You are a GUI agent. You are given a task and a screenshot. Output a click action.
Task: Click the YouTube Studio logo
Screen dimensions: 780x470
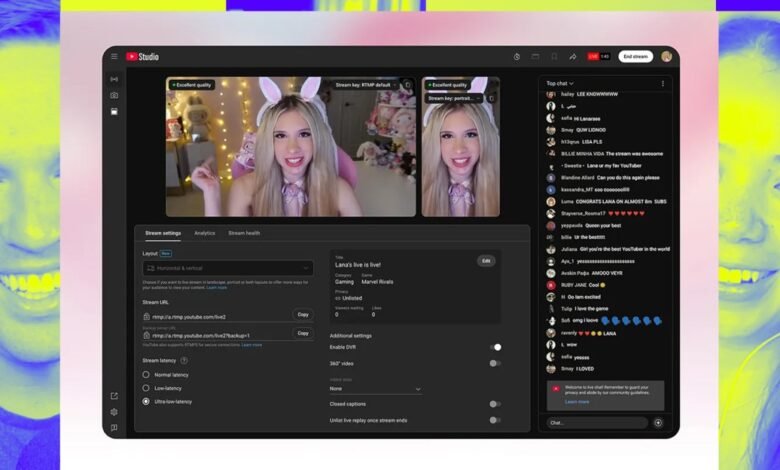click(142, 57)
